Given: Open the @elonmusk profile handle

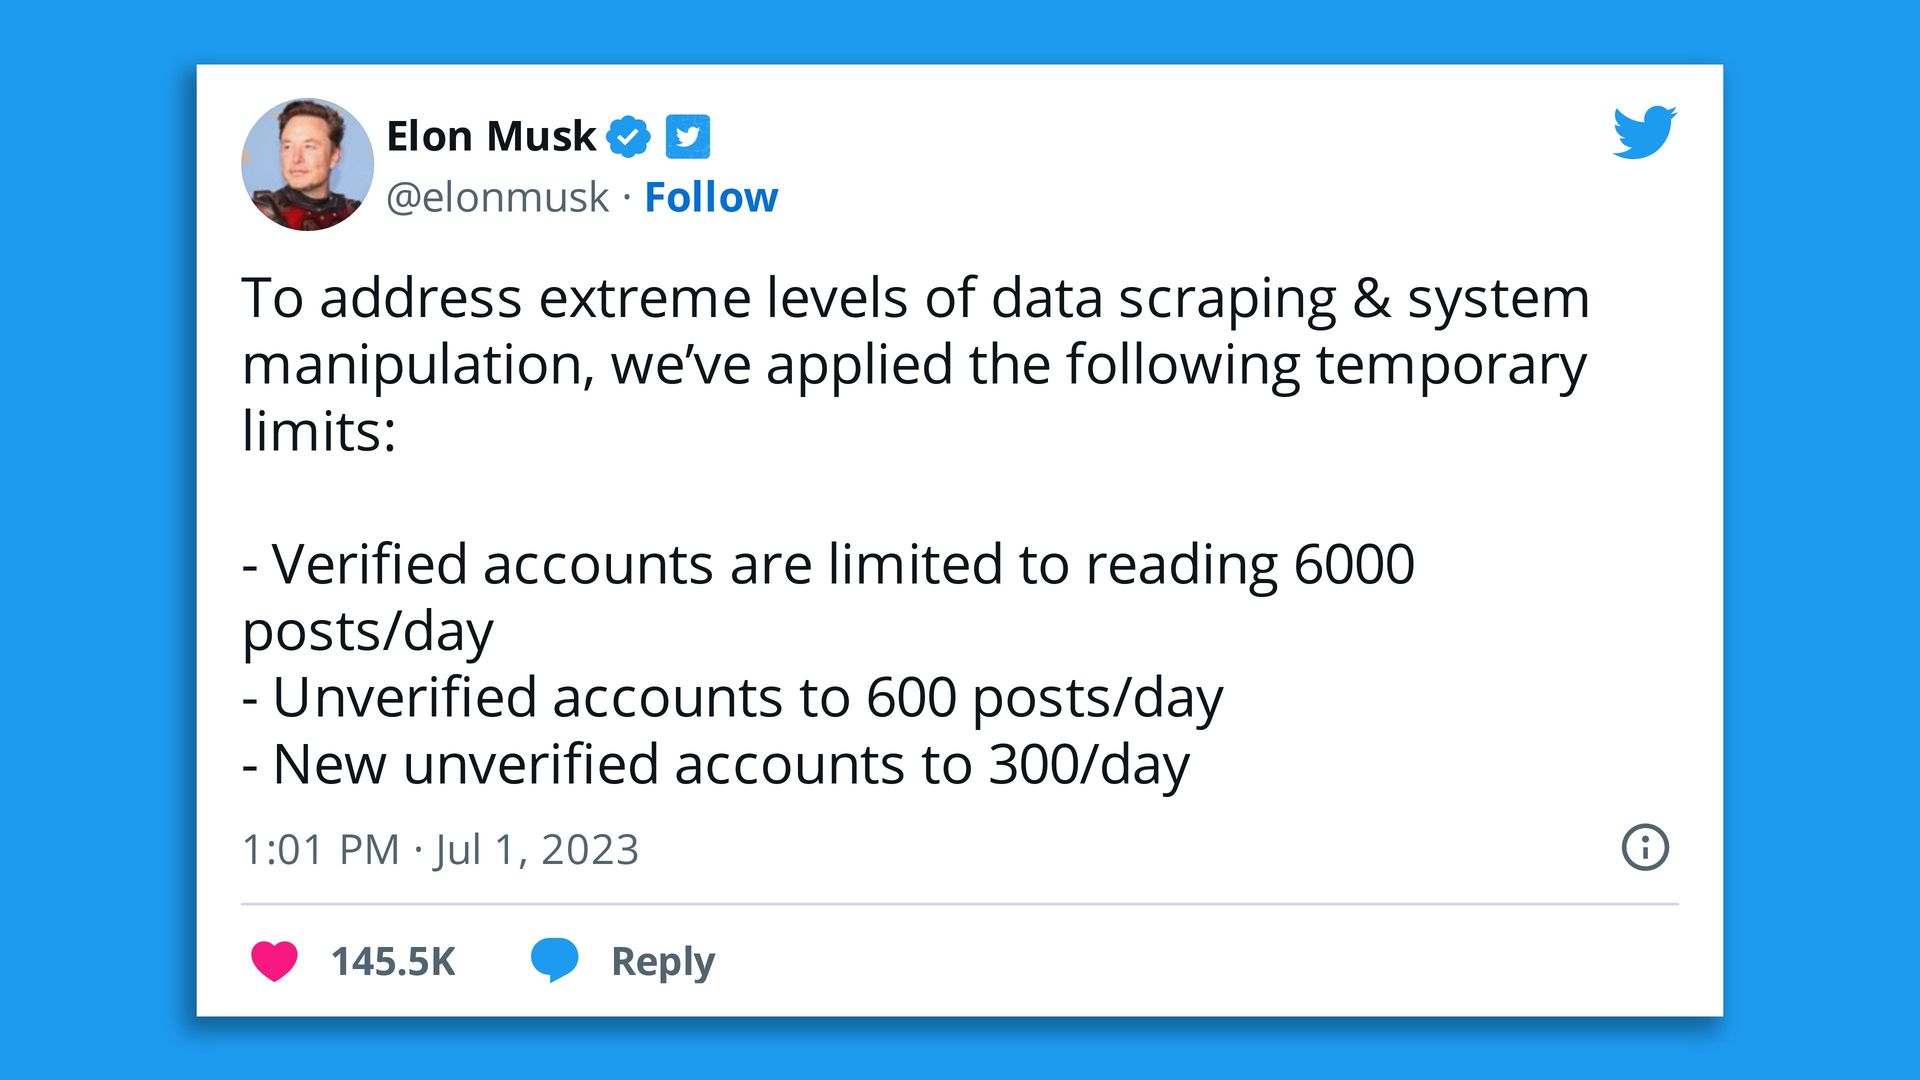Looking at the screenshot, I should [x=496, y=197].
